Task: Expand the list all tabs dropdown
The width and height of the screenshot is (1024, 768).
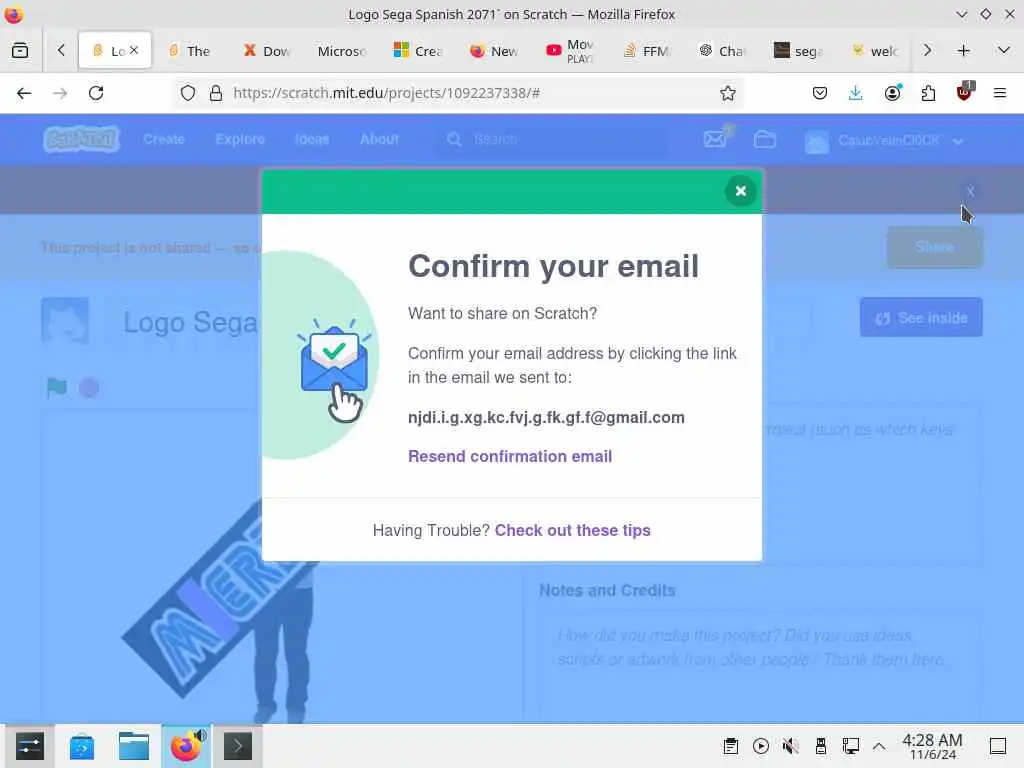Action: click(x=1004, y=50)
